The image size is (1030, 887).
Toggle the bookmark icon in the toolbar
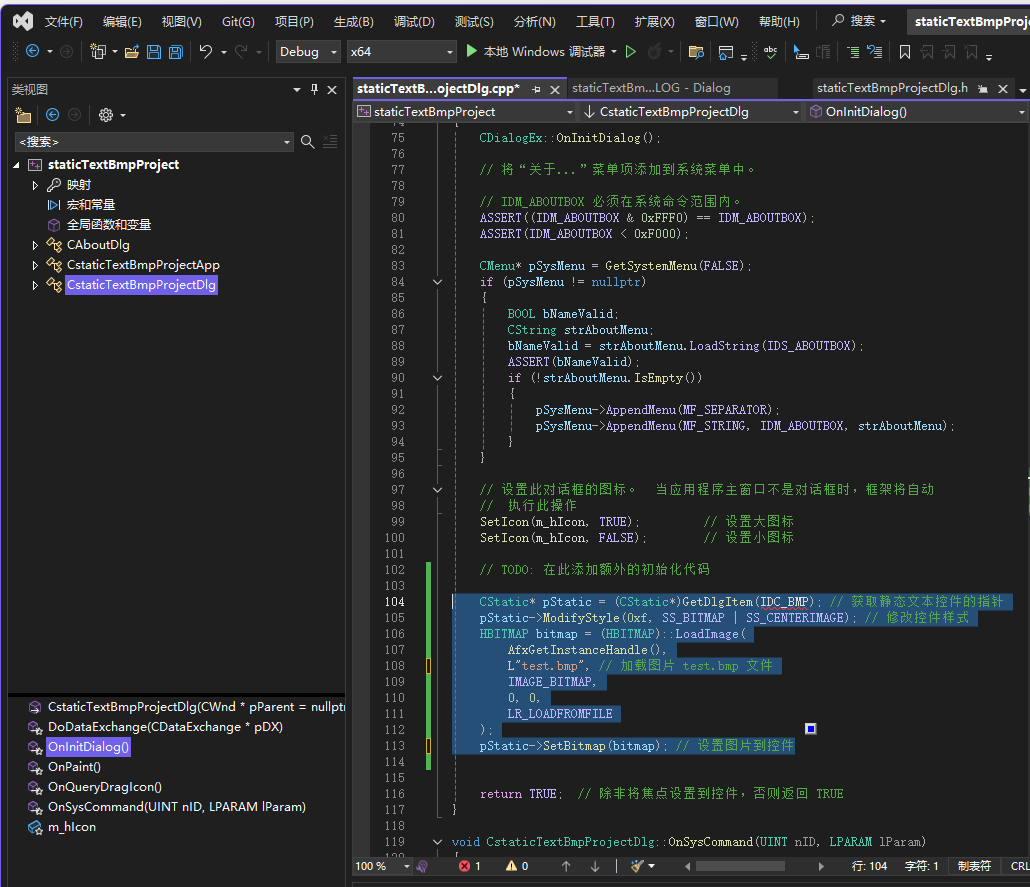tap(904, 52)
